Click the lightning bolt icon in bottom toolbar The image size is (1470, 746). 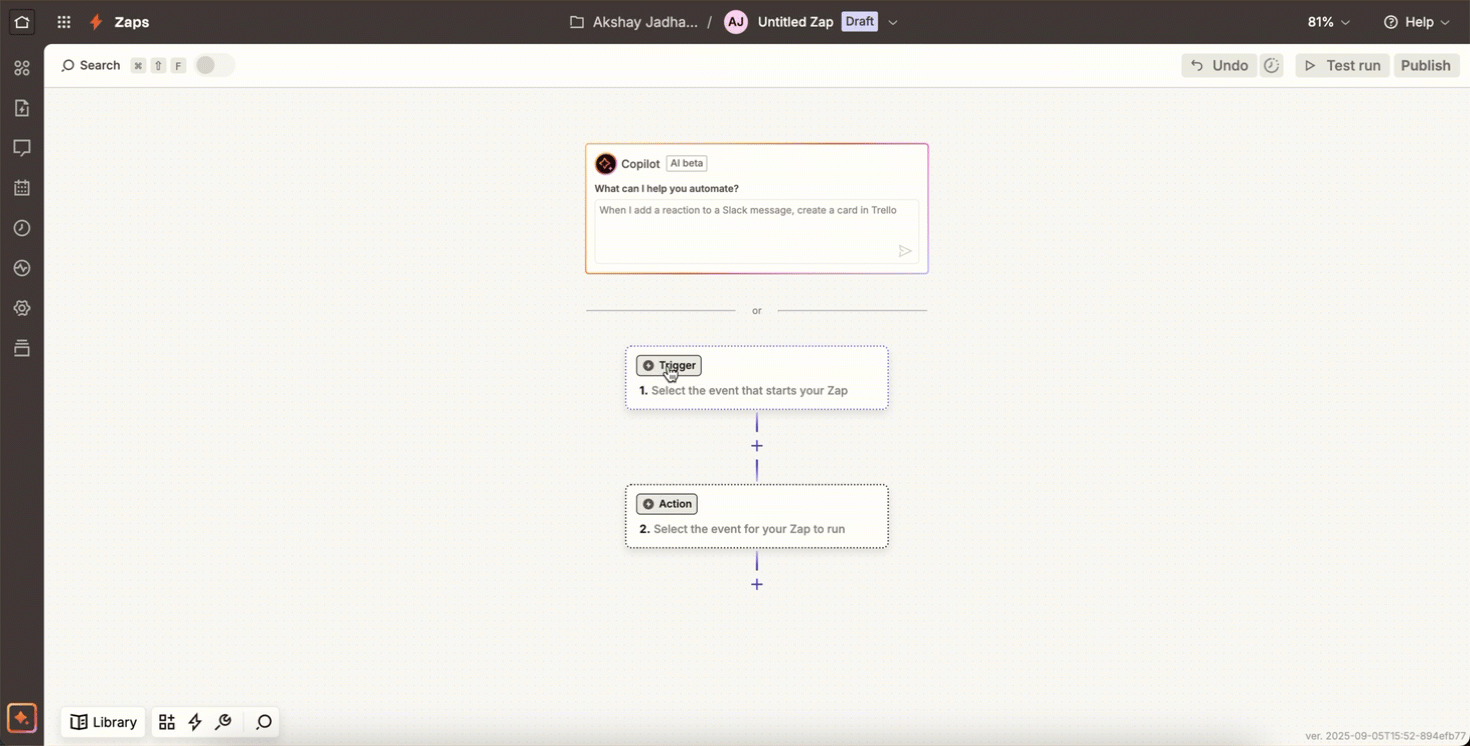(x=195, y=722)
